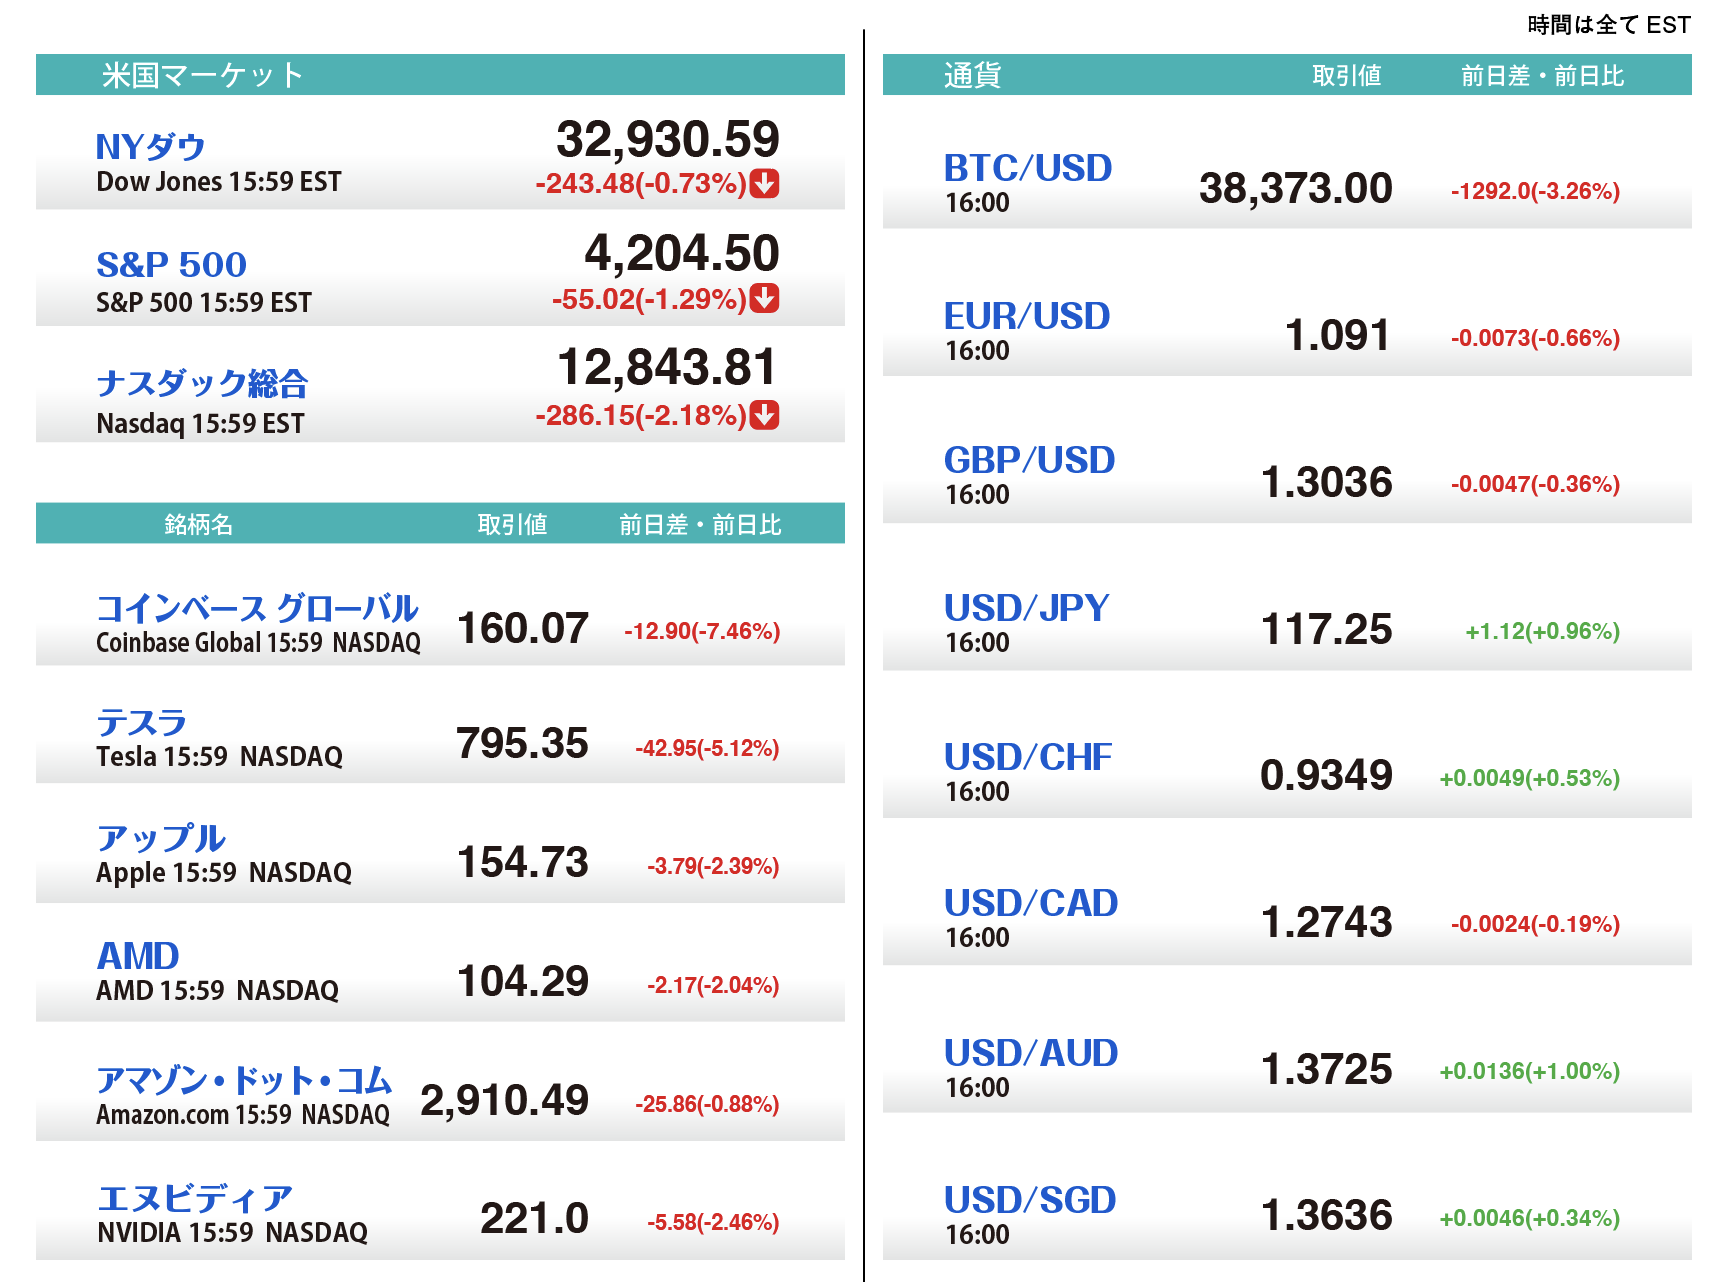Select the USD/JPY currency pair

tap(1027, 608)
